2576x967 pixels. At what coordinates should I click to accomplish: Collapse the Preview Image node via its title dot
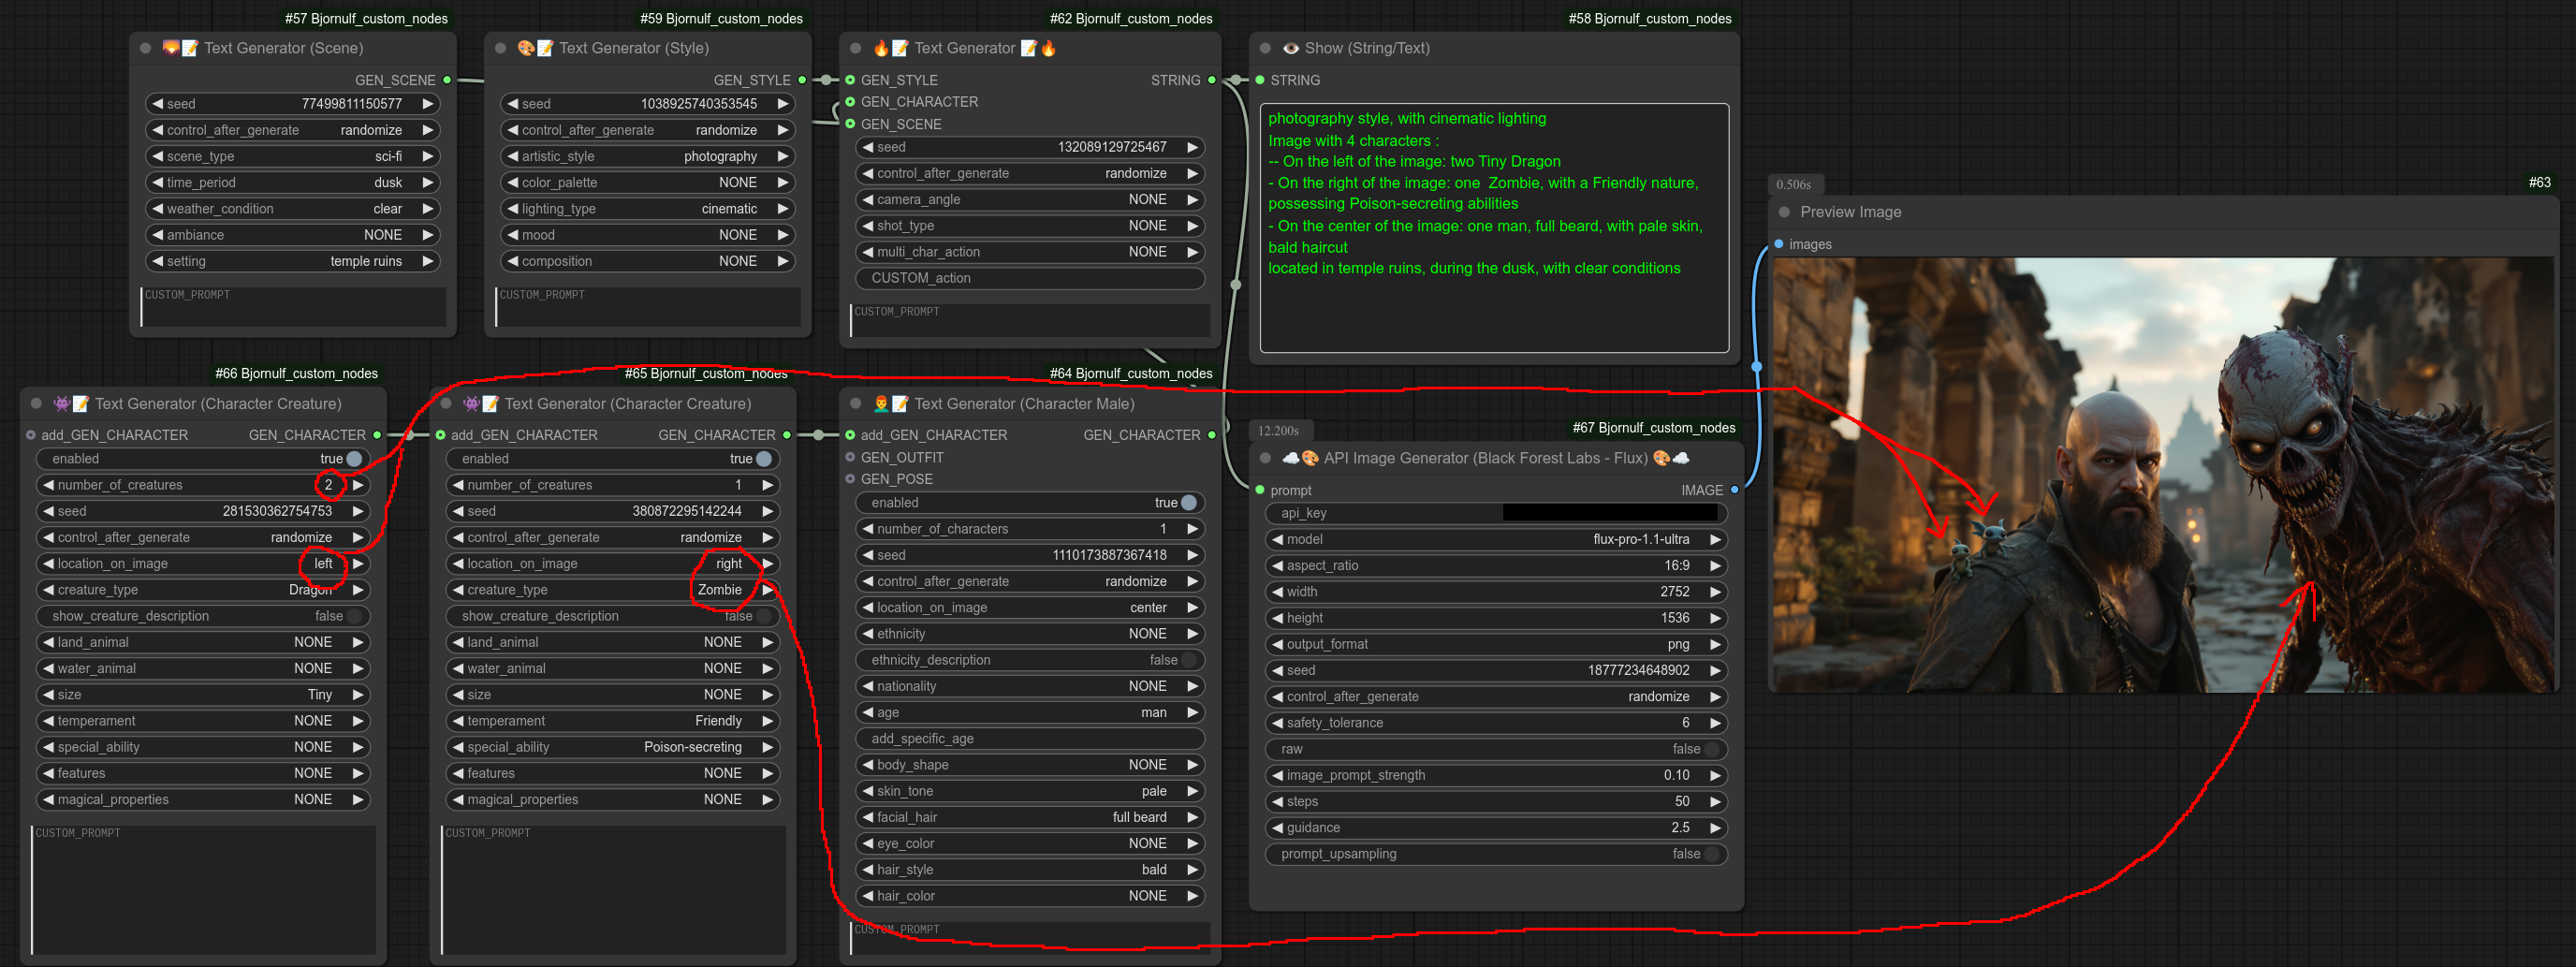point(1784,212)
